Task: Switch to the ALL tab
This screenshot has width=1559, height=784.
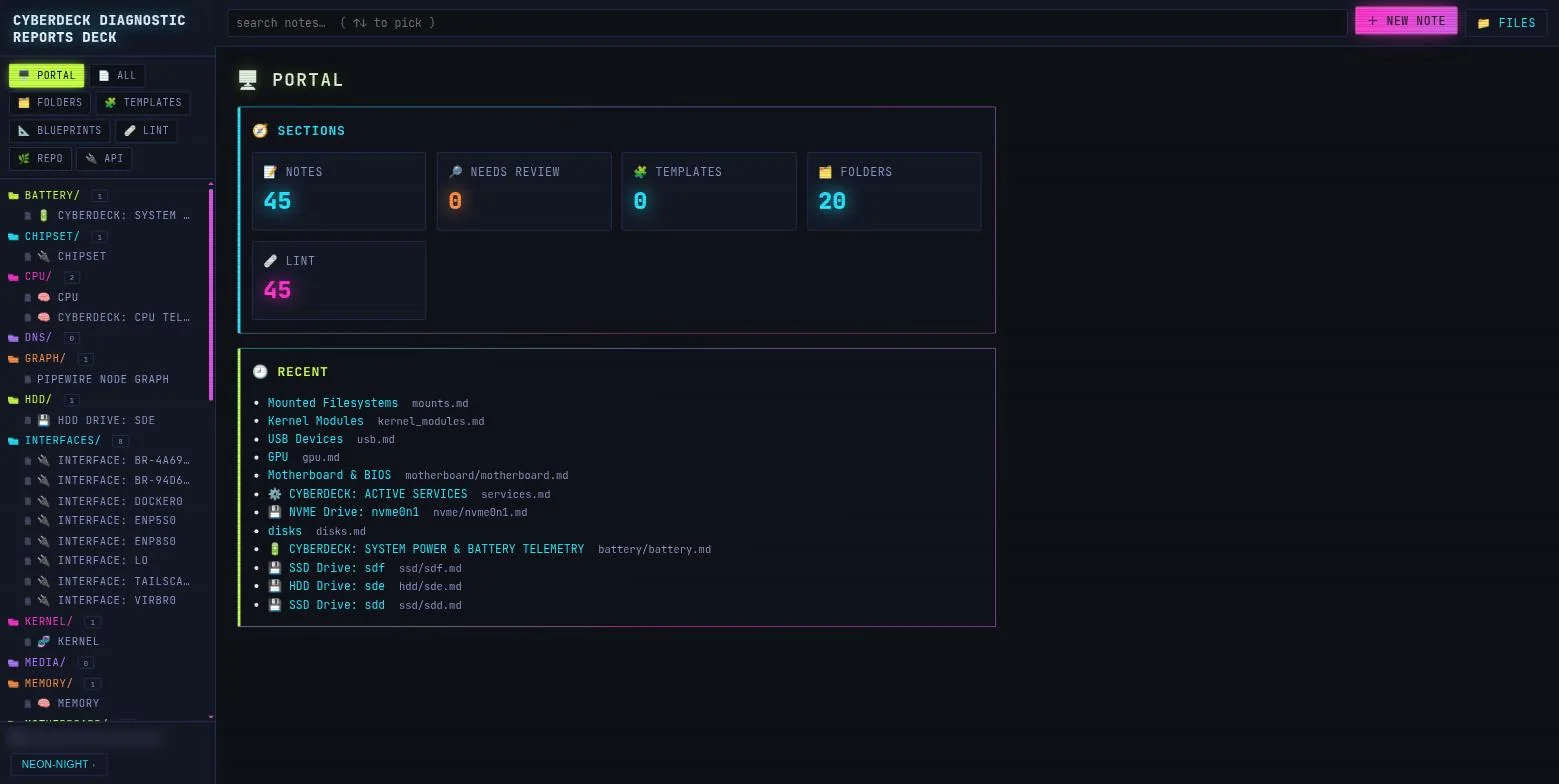Action: tap(117, 75)
